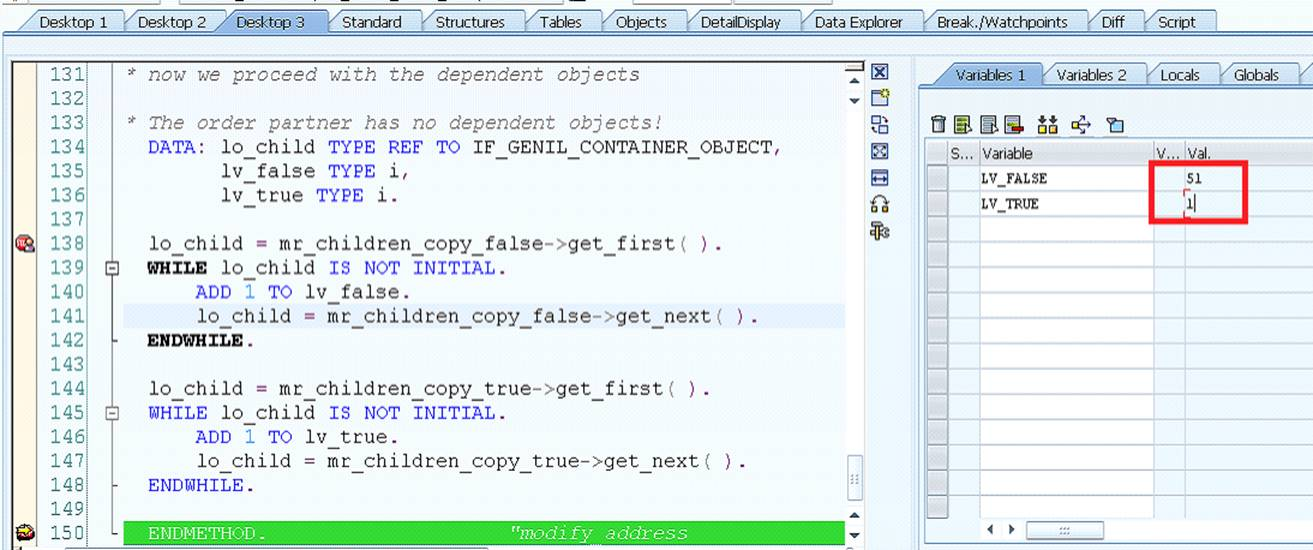Click the value field of LV_TRUE

[1248, 203]
